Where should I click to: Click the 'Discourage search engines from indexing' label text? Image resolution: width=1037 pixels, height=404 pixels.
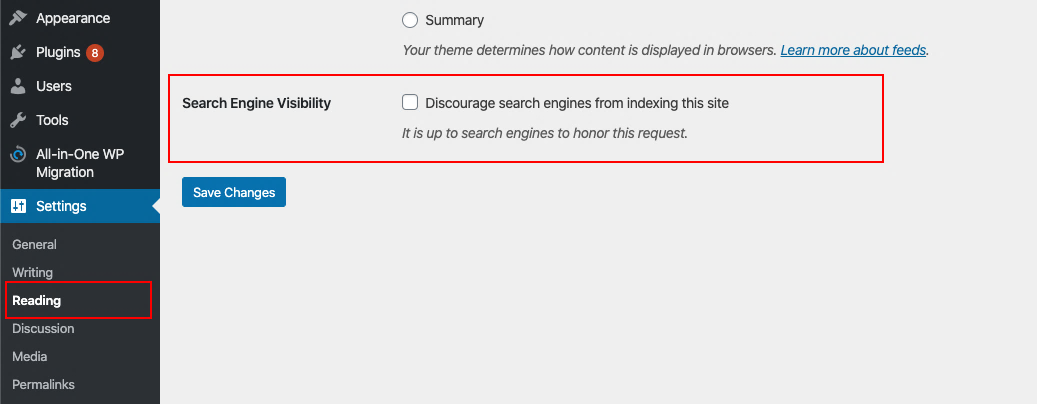[x=577, y=103]
